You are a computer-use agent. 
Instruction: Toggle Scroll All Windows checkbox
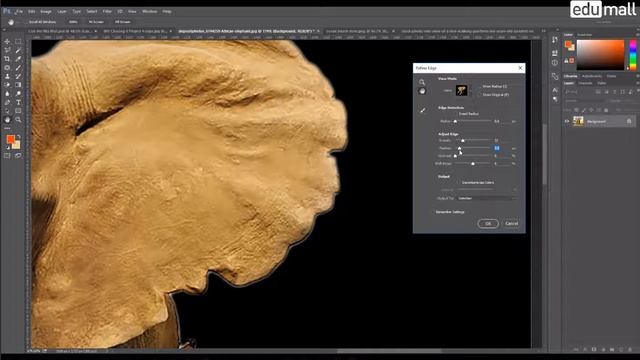pos(26,22)
